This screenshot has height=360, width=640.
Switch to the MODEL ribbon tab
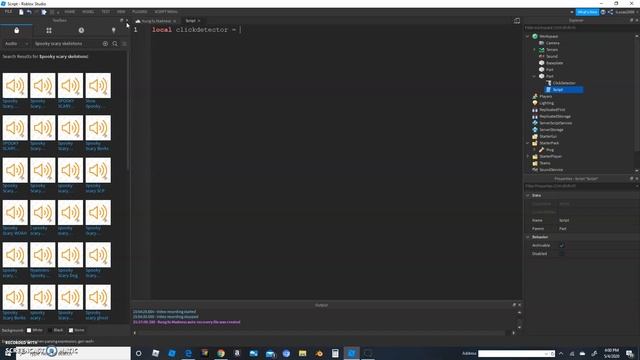[x=88, y=12]
